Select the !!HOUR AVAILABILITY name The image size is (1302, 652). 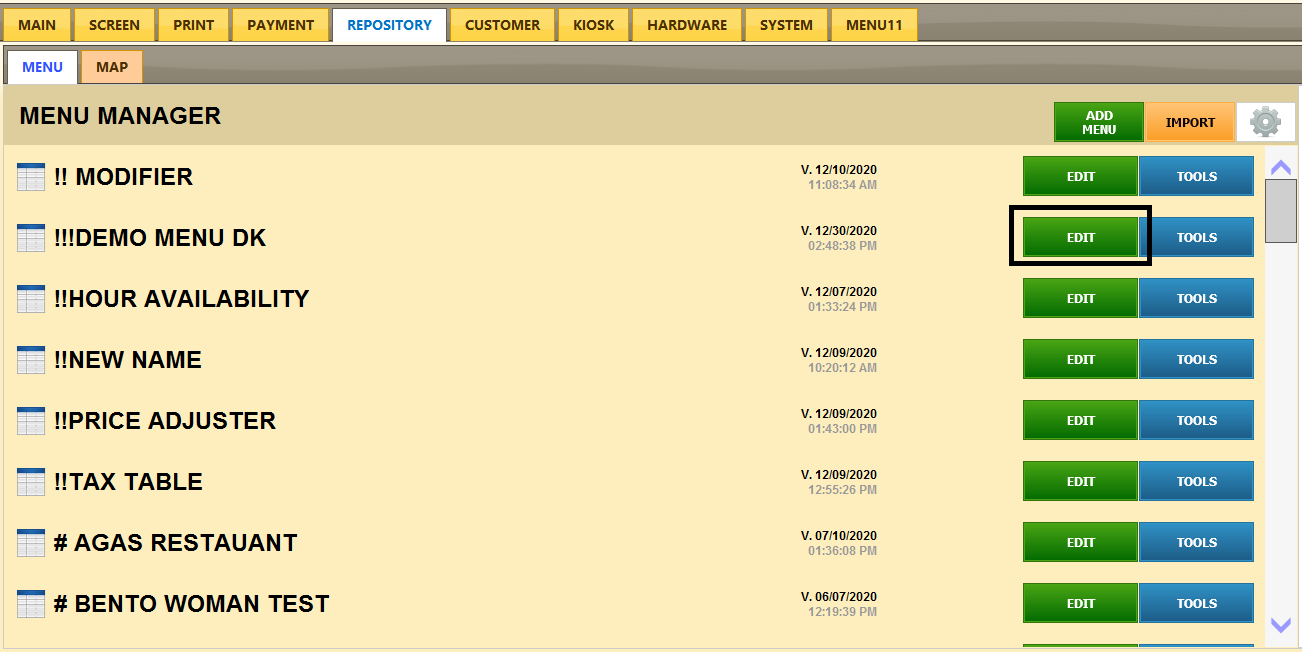[181, 299]
